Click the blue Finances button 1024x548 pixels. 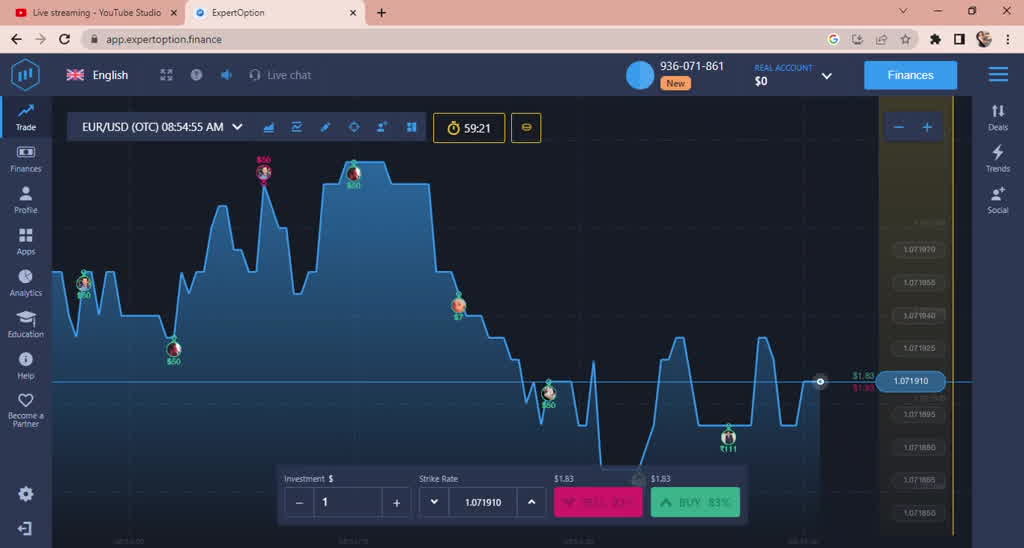click(x=910, y=75)
